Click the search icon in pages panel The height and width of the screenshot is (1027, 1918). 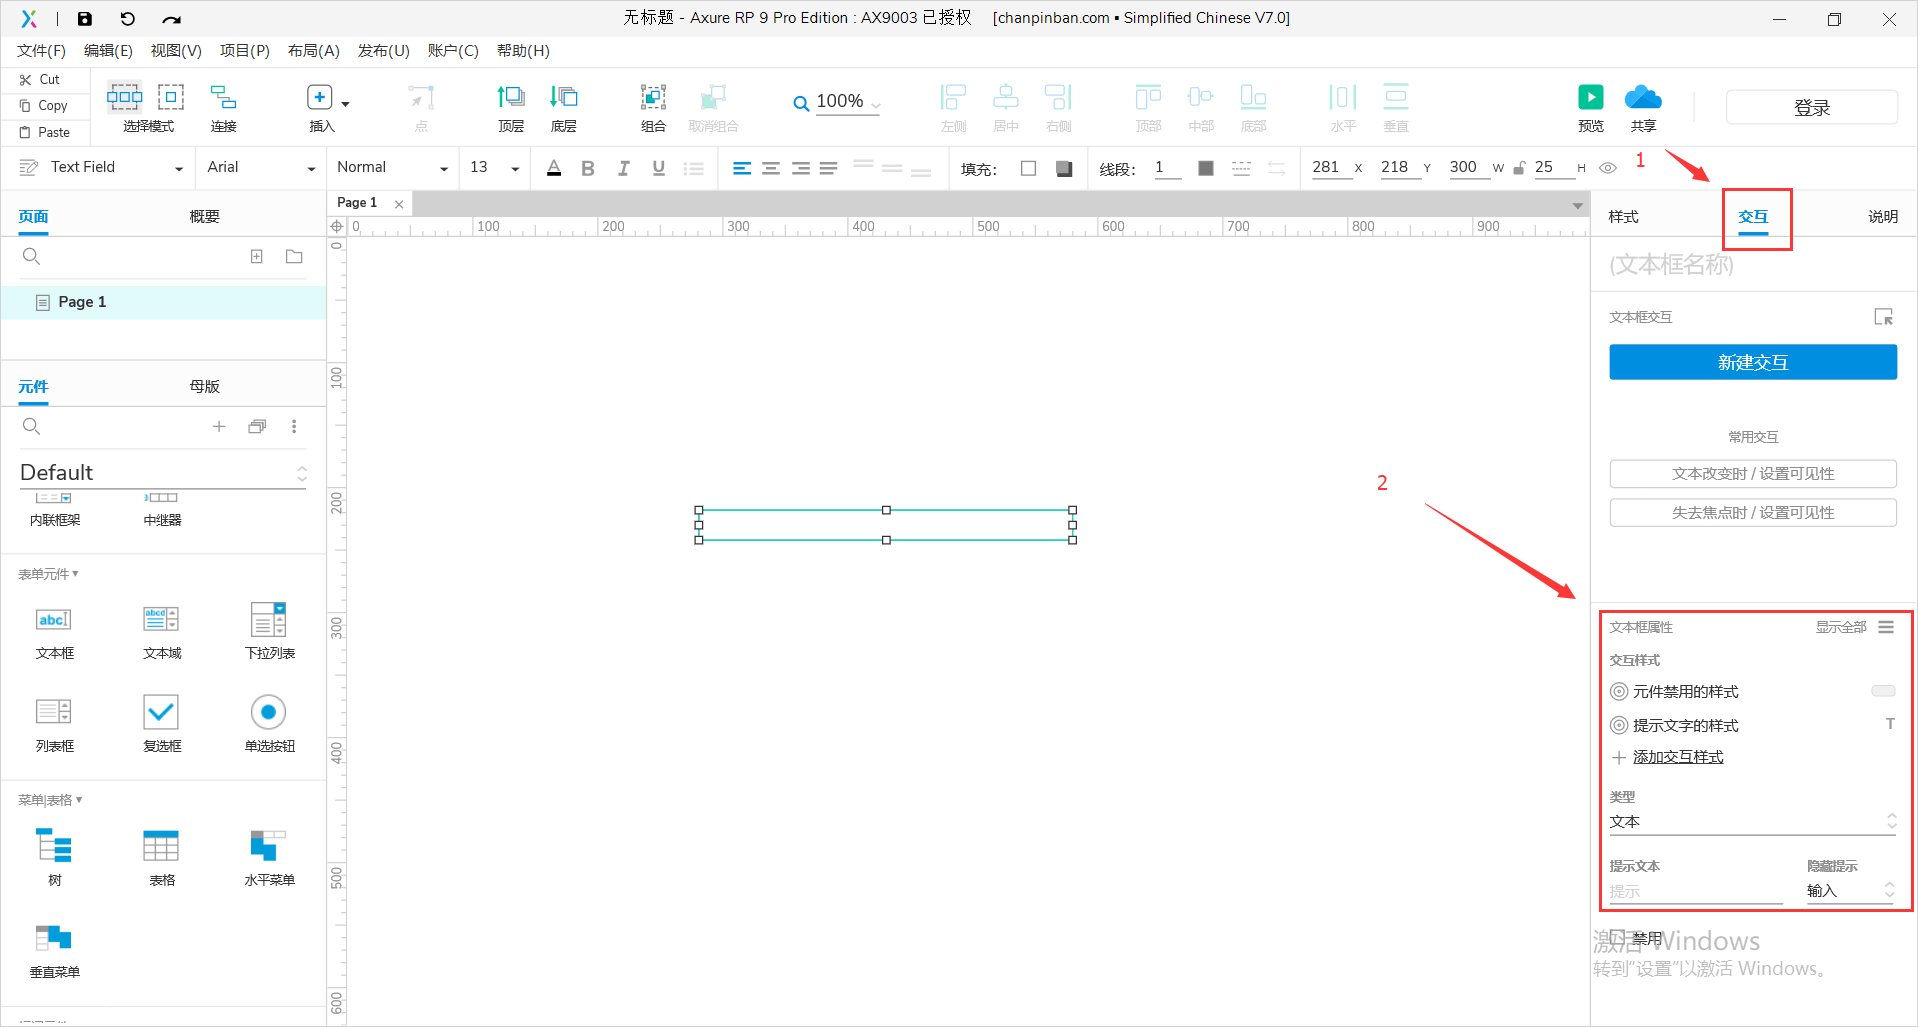[31, 257]
